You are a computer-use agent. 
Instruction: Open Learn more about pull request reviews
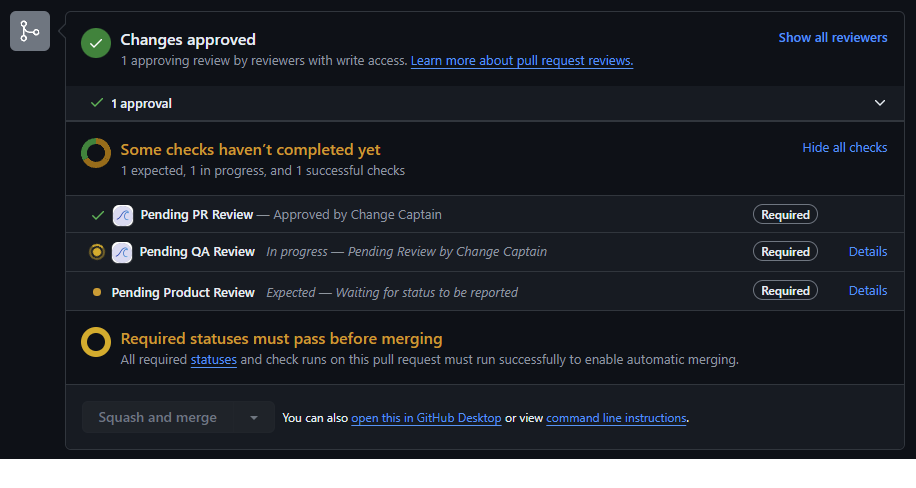coord(521,61)
